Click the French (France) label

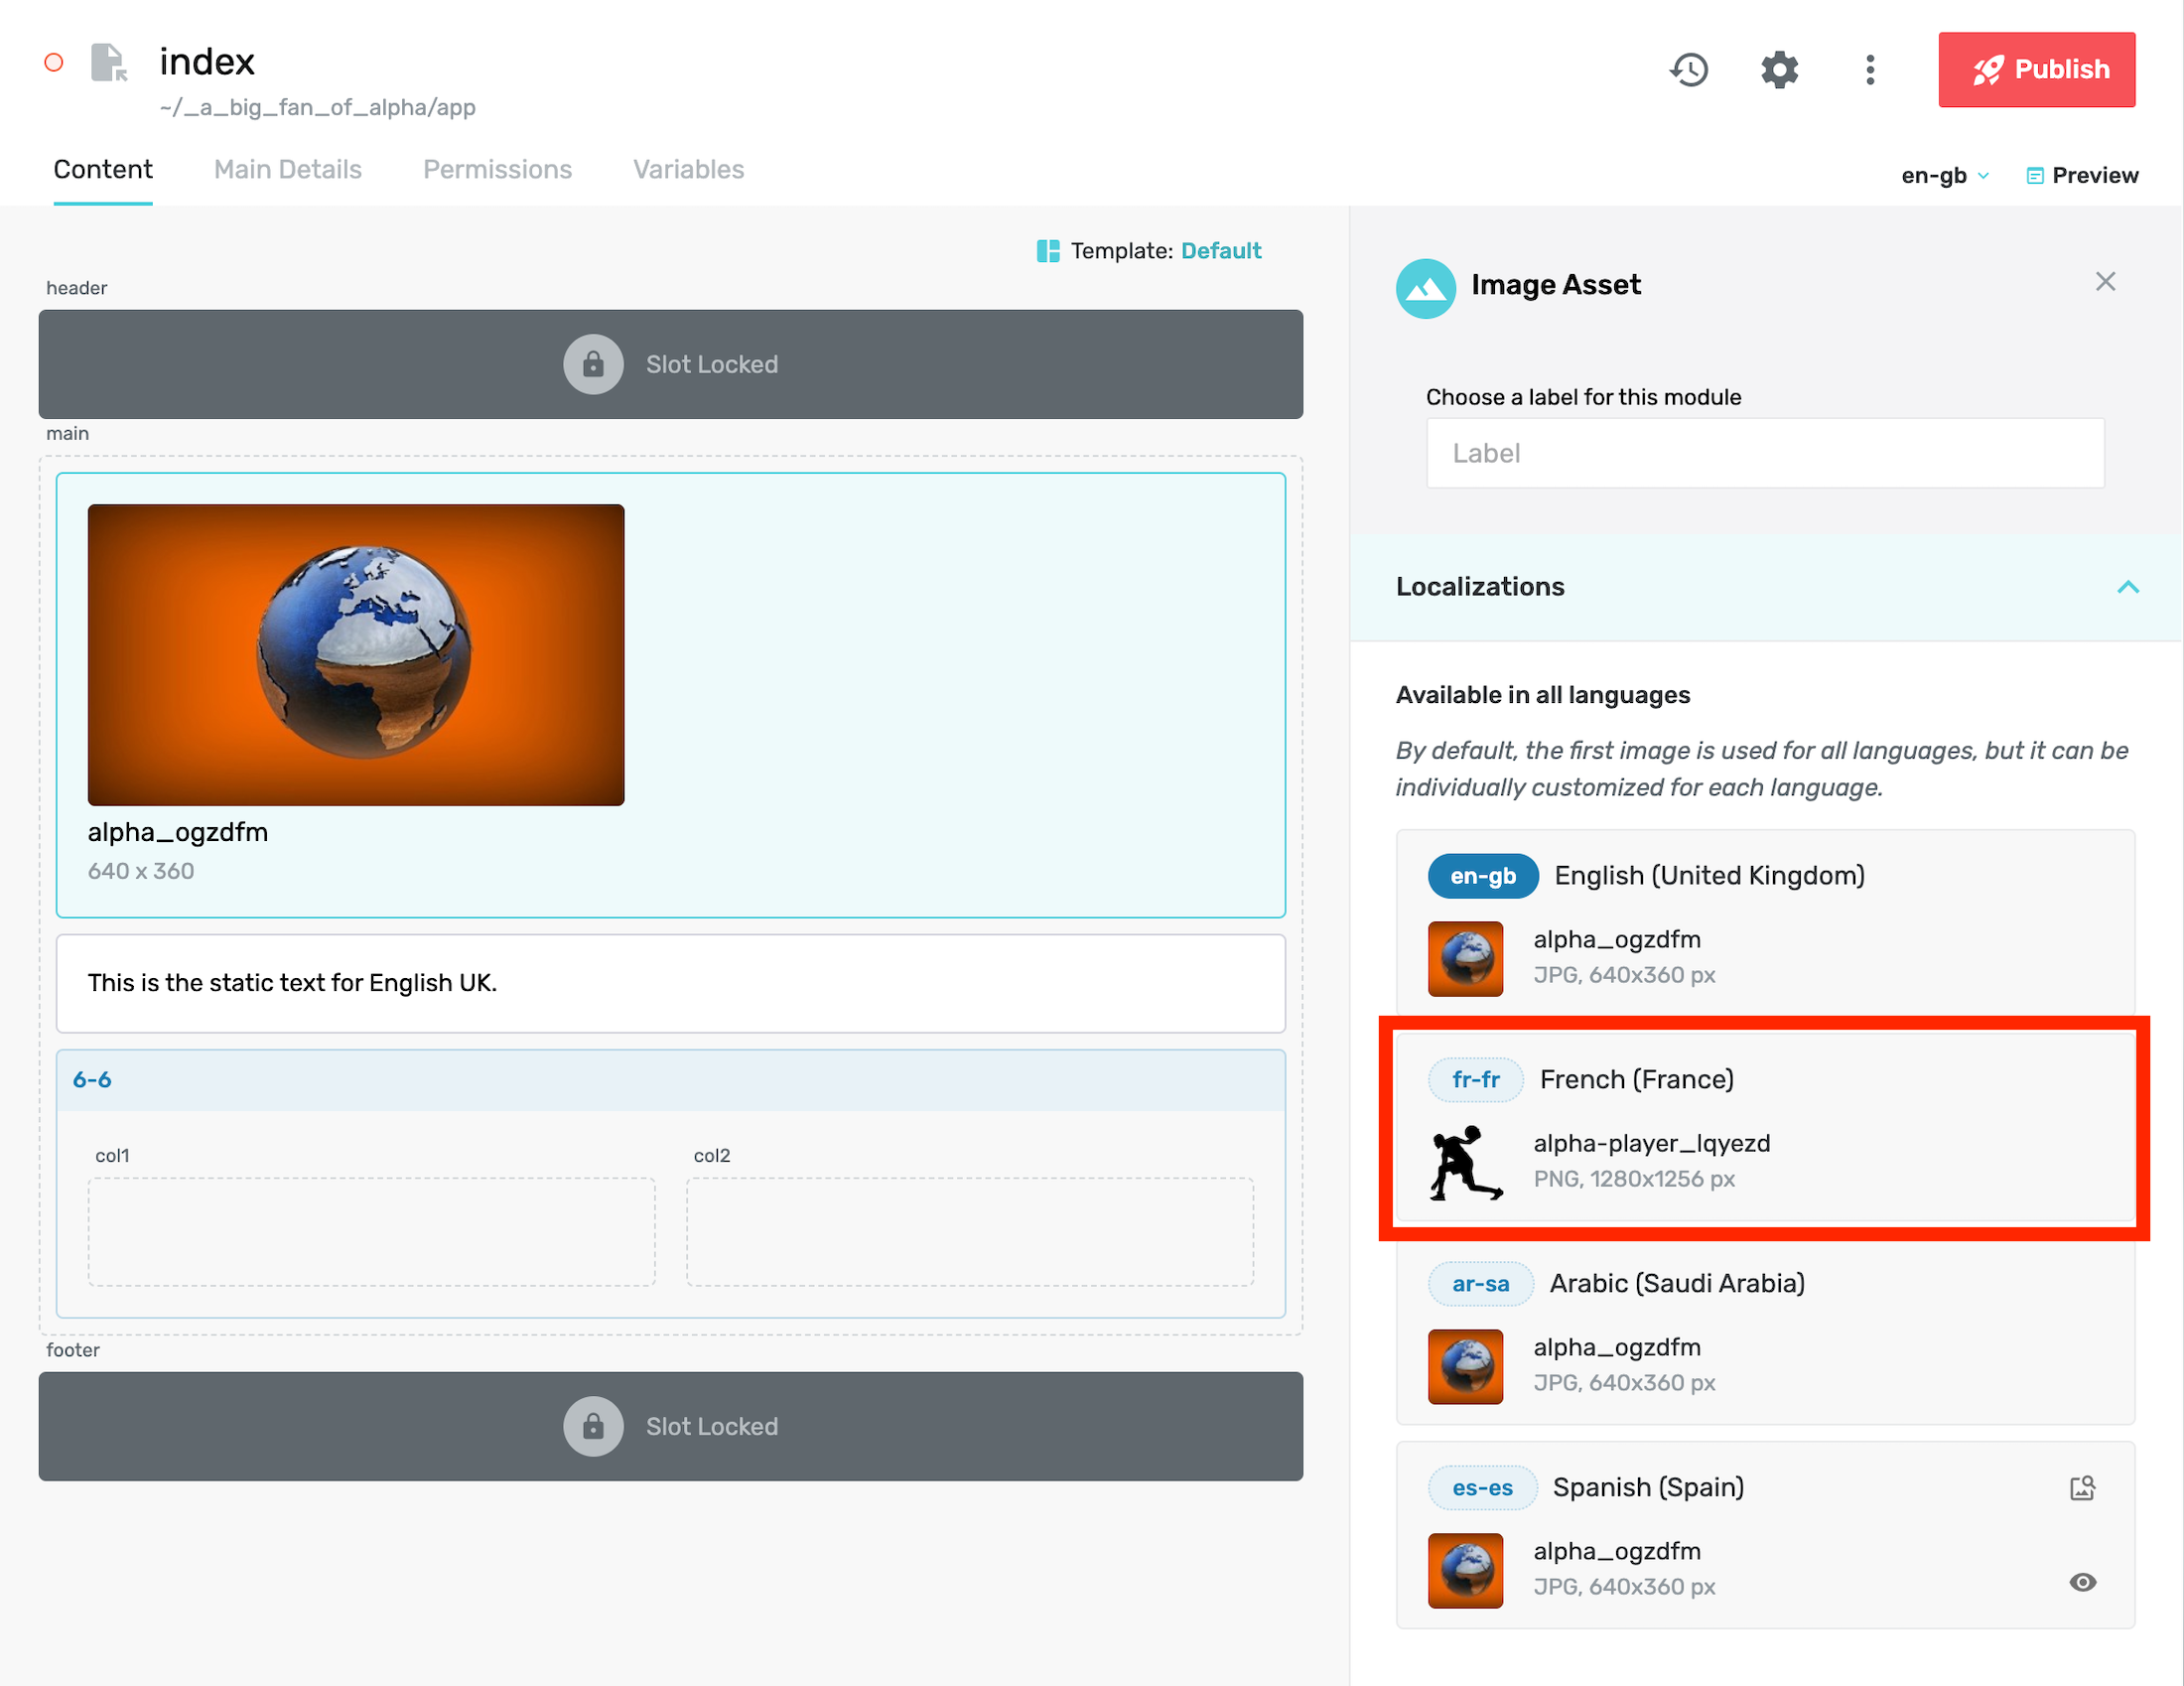point(1637,1079)
